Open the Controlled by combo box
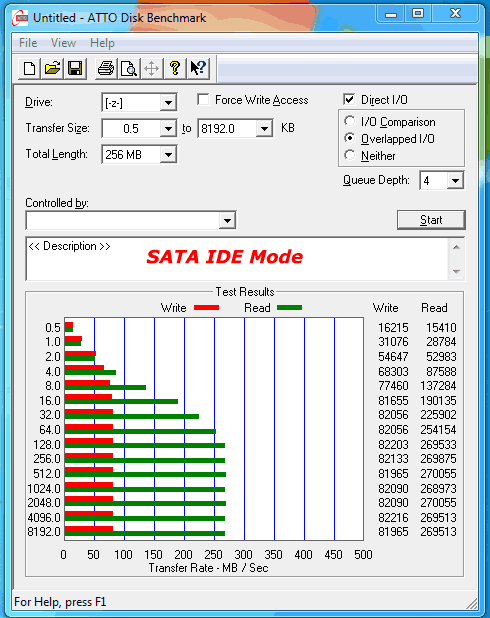The image size is (490, 618). tap(131, 220)
